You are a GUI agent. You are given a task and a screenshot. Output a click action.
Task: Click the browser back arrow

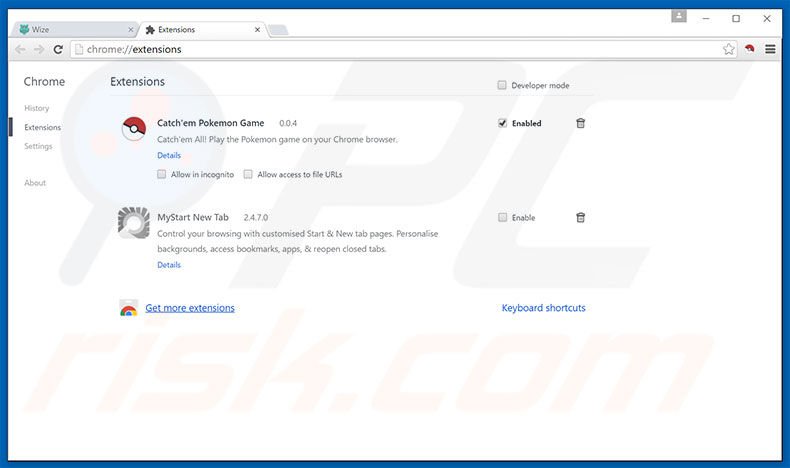20,49
